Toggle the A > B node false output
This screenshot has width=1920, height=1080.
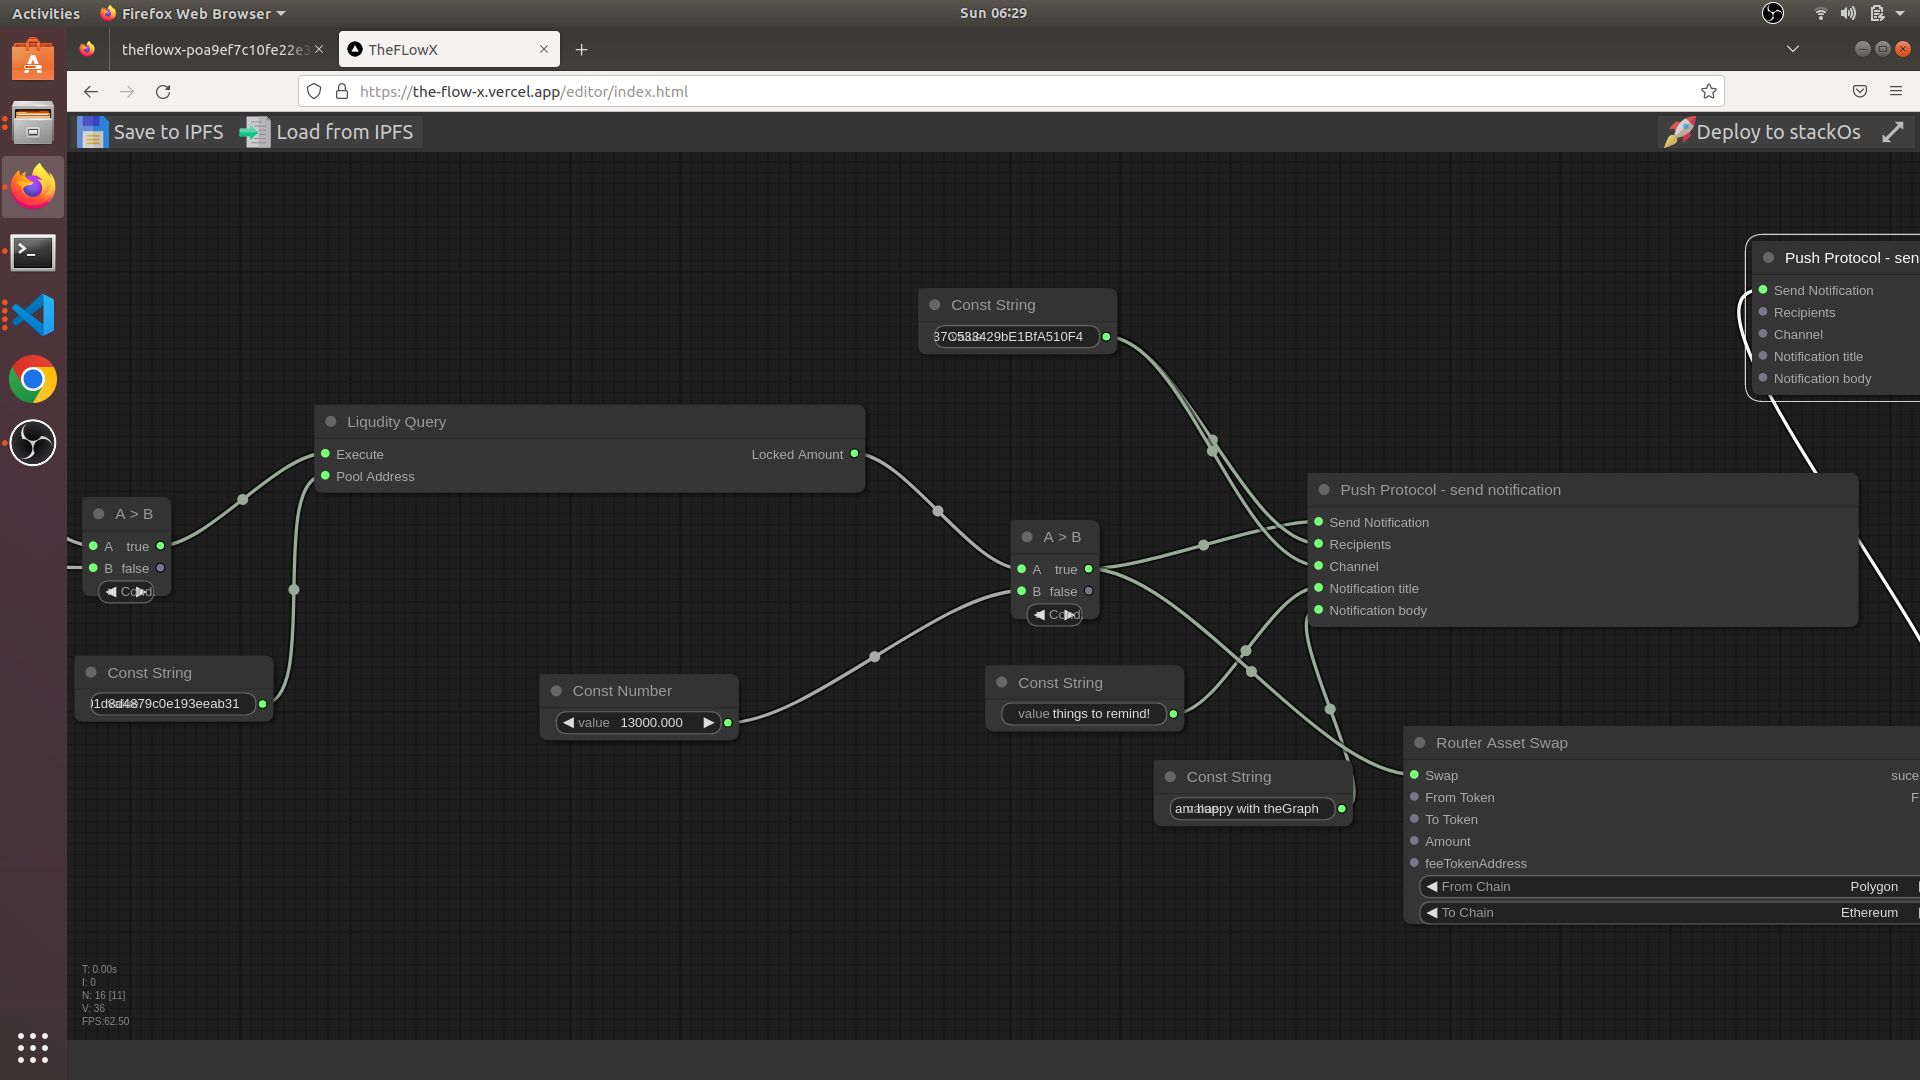pos(160,567)
